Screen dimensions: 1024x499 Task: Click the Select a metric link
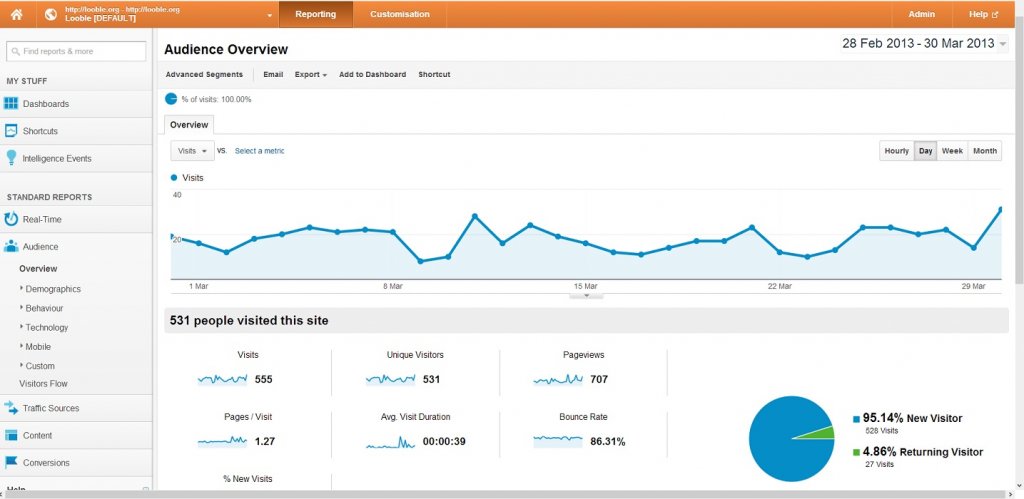259,151
